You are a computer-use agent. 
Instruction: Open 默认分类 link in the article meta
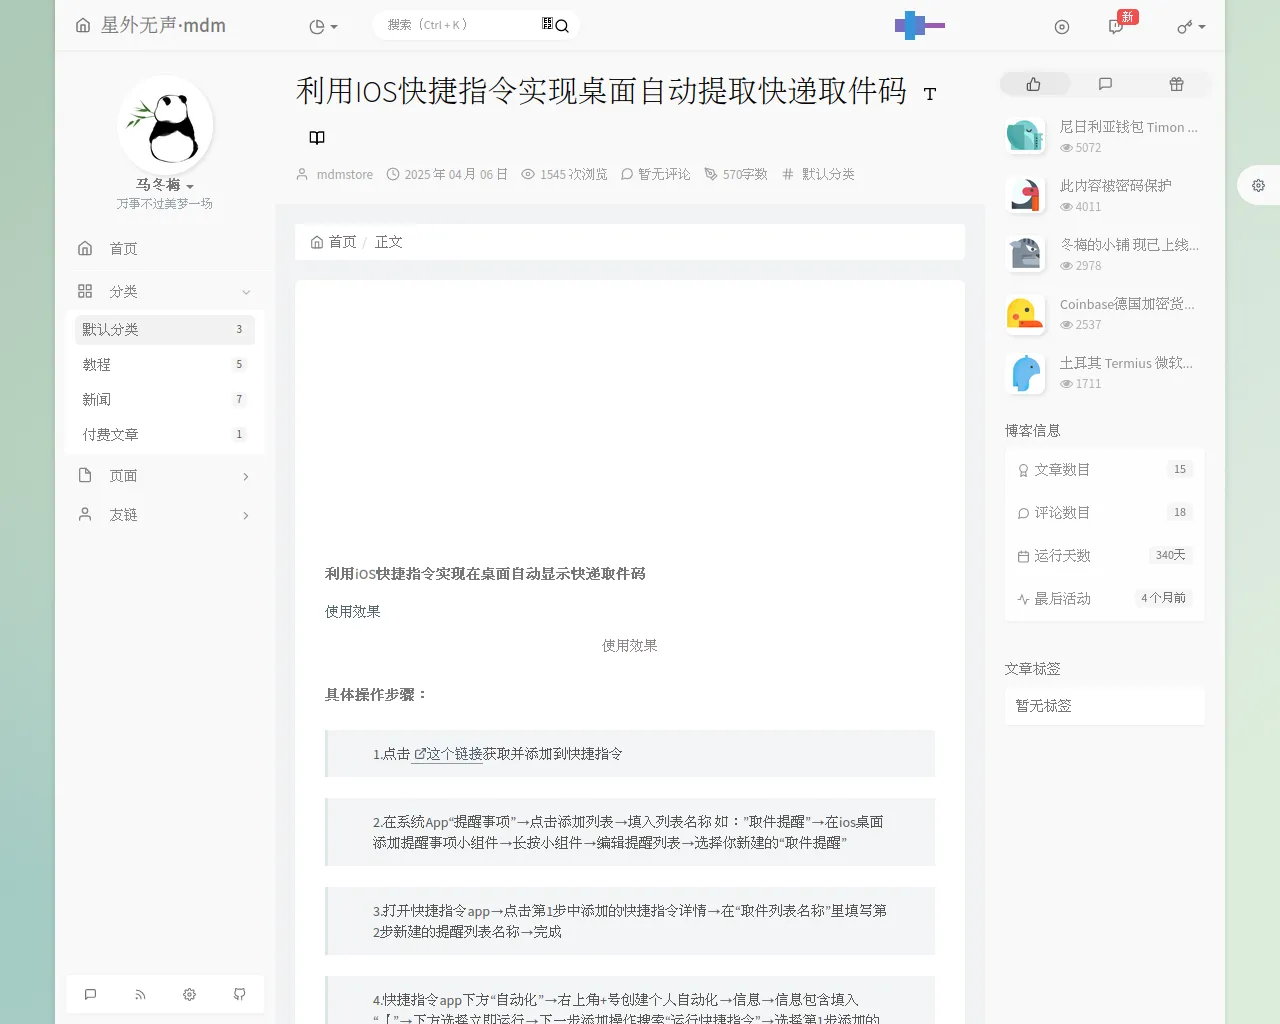[828, 174]
